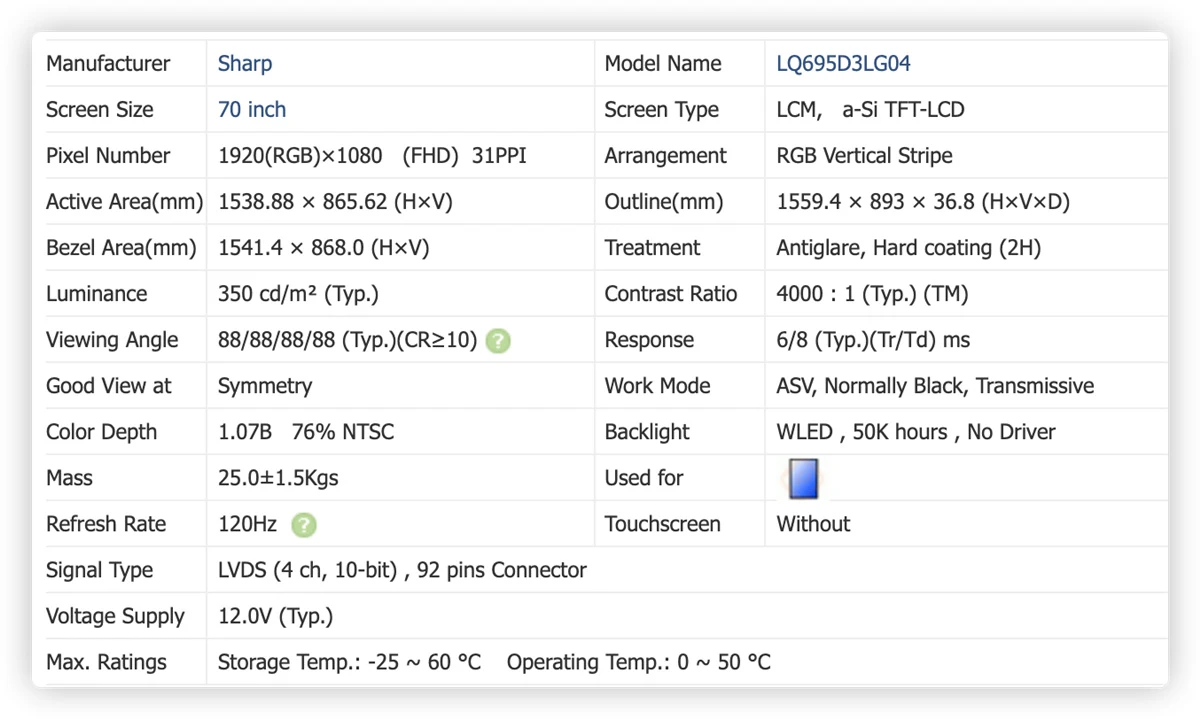Select the Pixel Number label
1200x719 pixels.
tap(108, 155)
